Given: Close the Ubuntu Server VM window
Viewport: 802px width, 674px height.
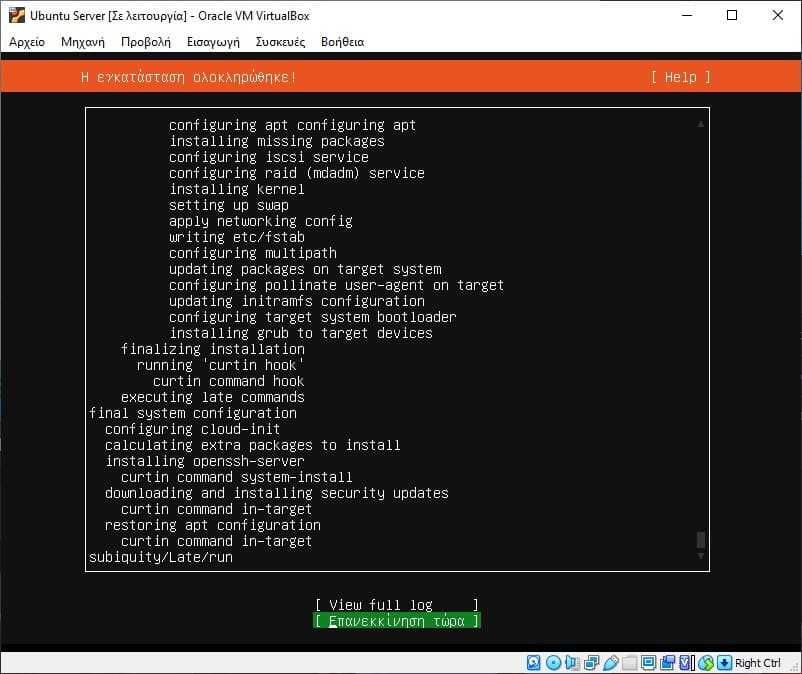Looking at the screenshot, I should pos(777,15).
